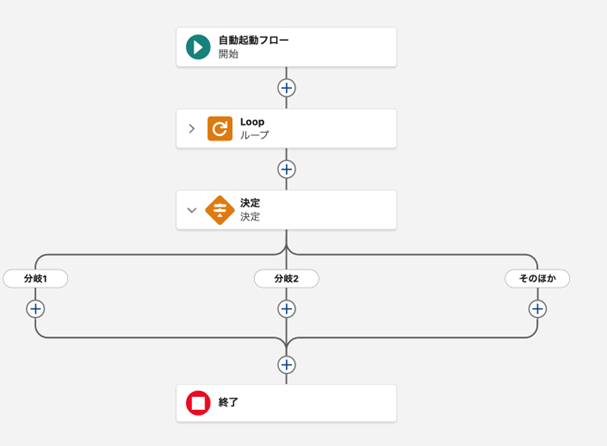Select the 分岐1 branch label
The width and height of the screenshot is (607, 446).
36,279
